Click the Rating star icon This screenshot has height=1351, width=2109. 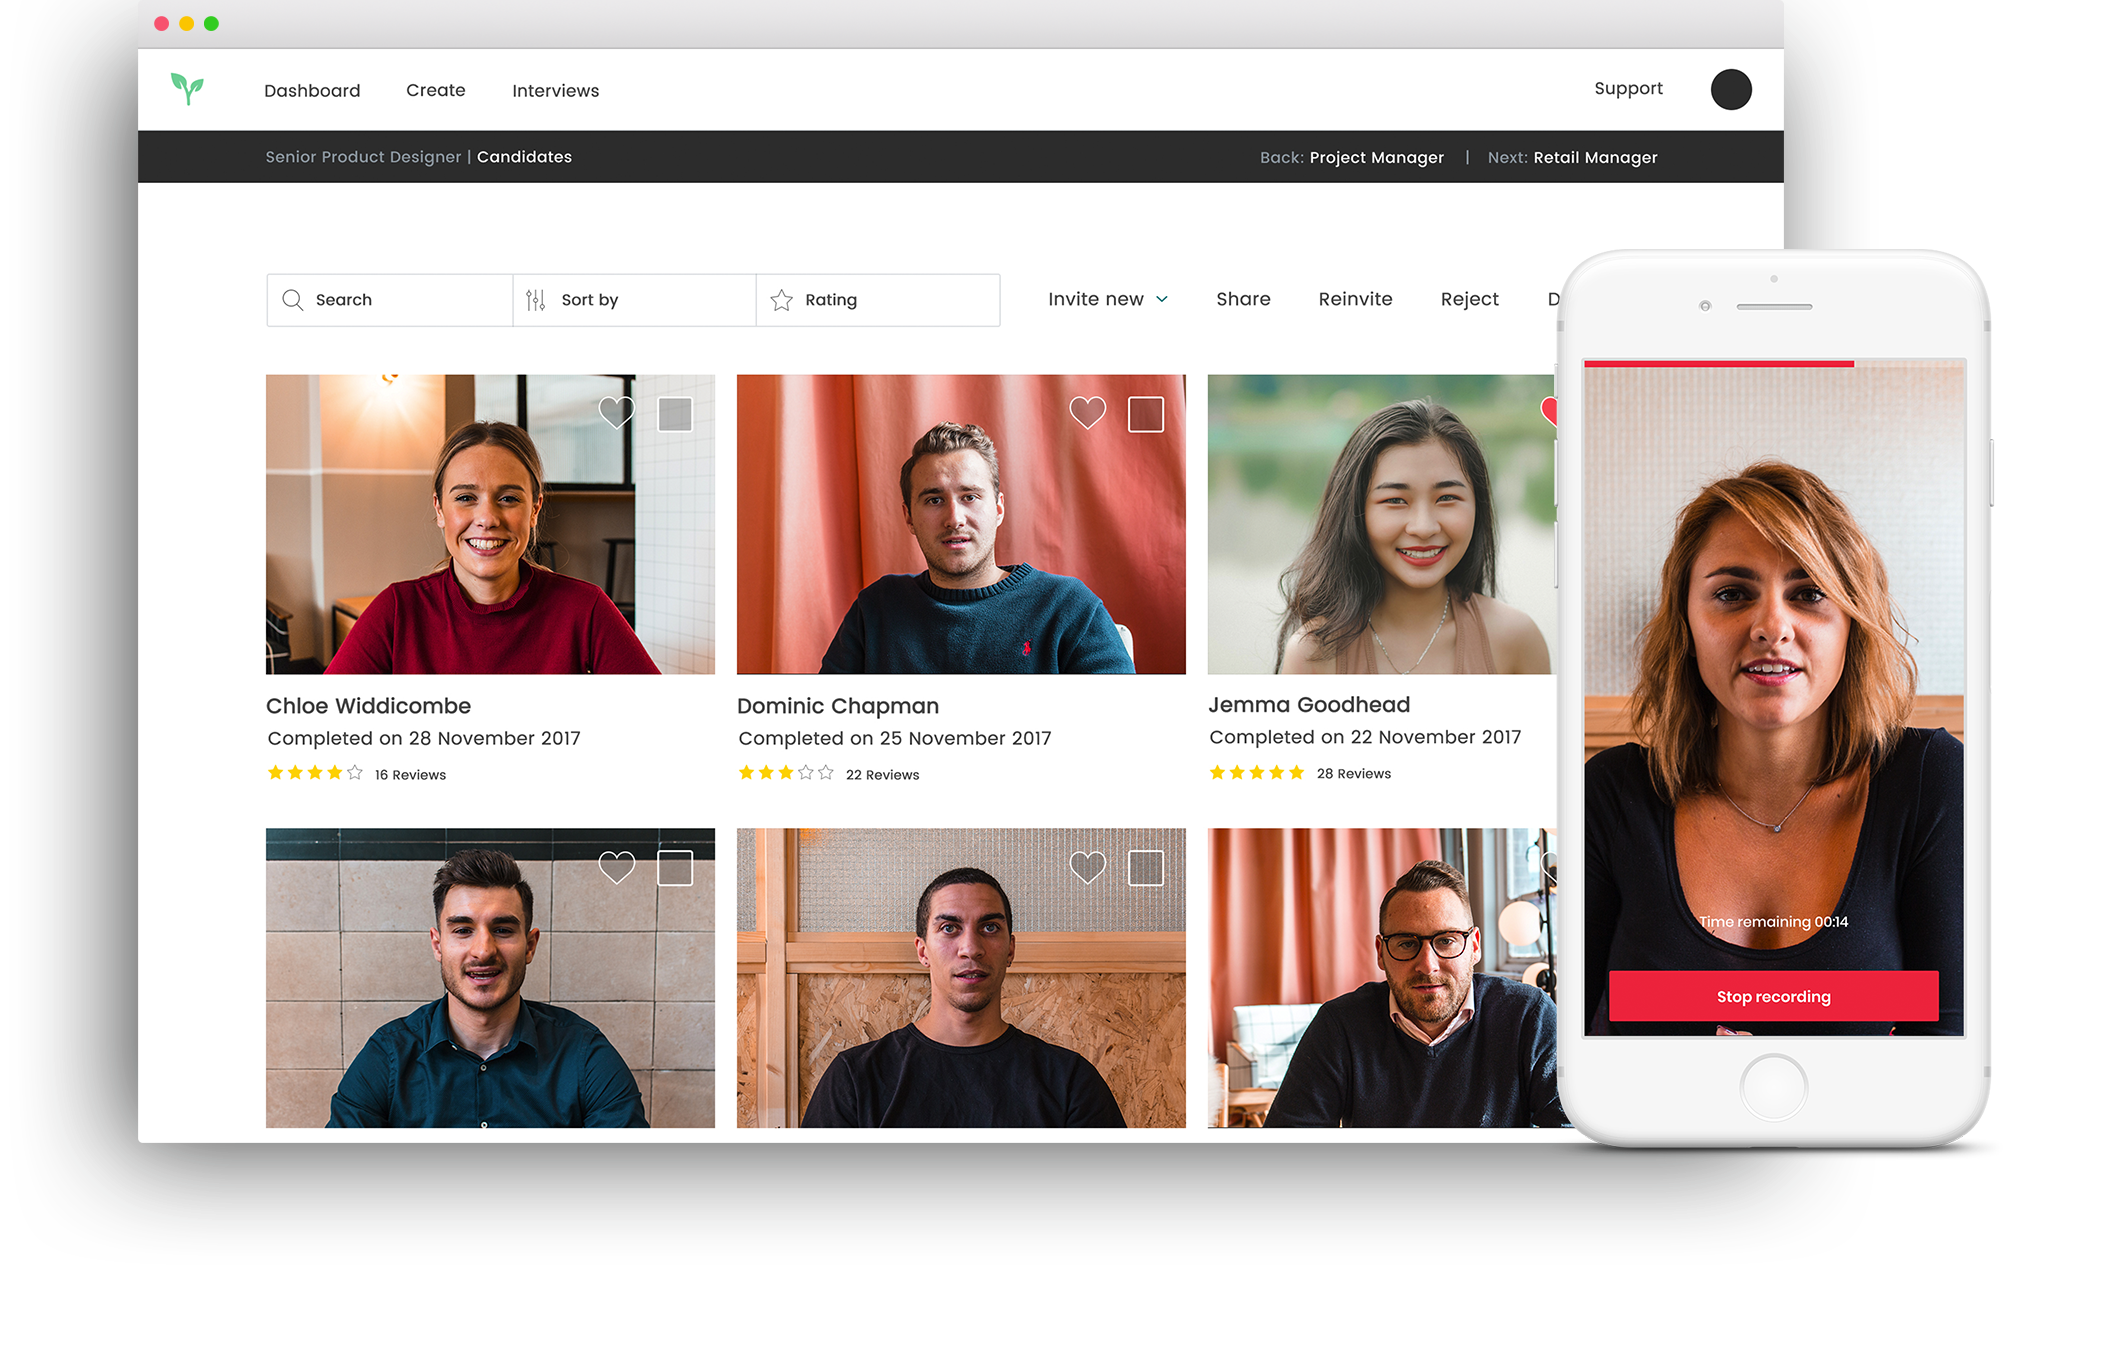click(782, 300)
